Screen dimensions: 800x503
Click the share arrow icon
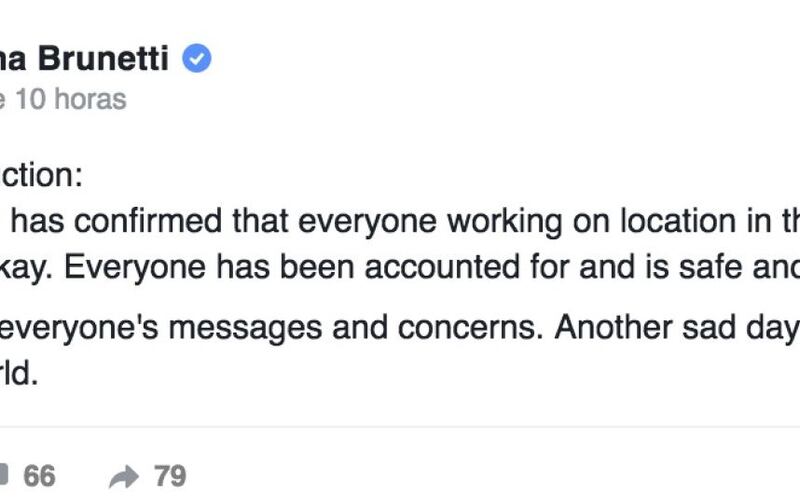coord(124,477)
